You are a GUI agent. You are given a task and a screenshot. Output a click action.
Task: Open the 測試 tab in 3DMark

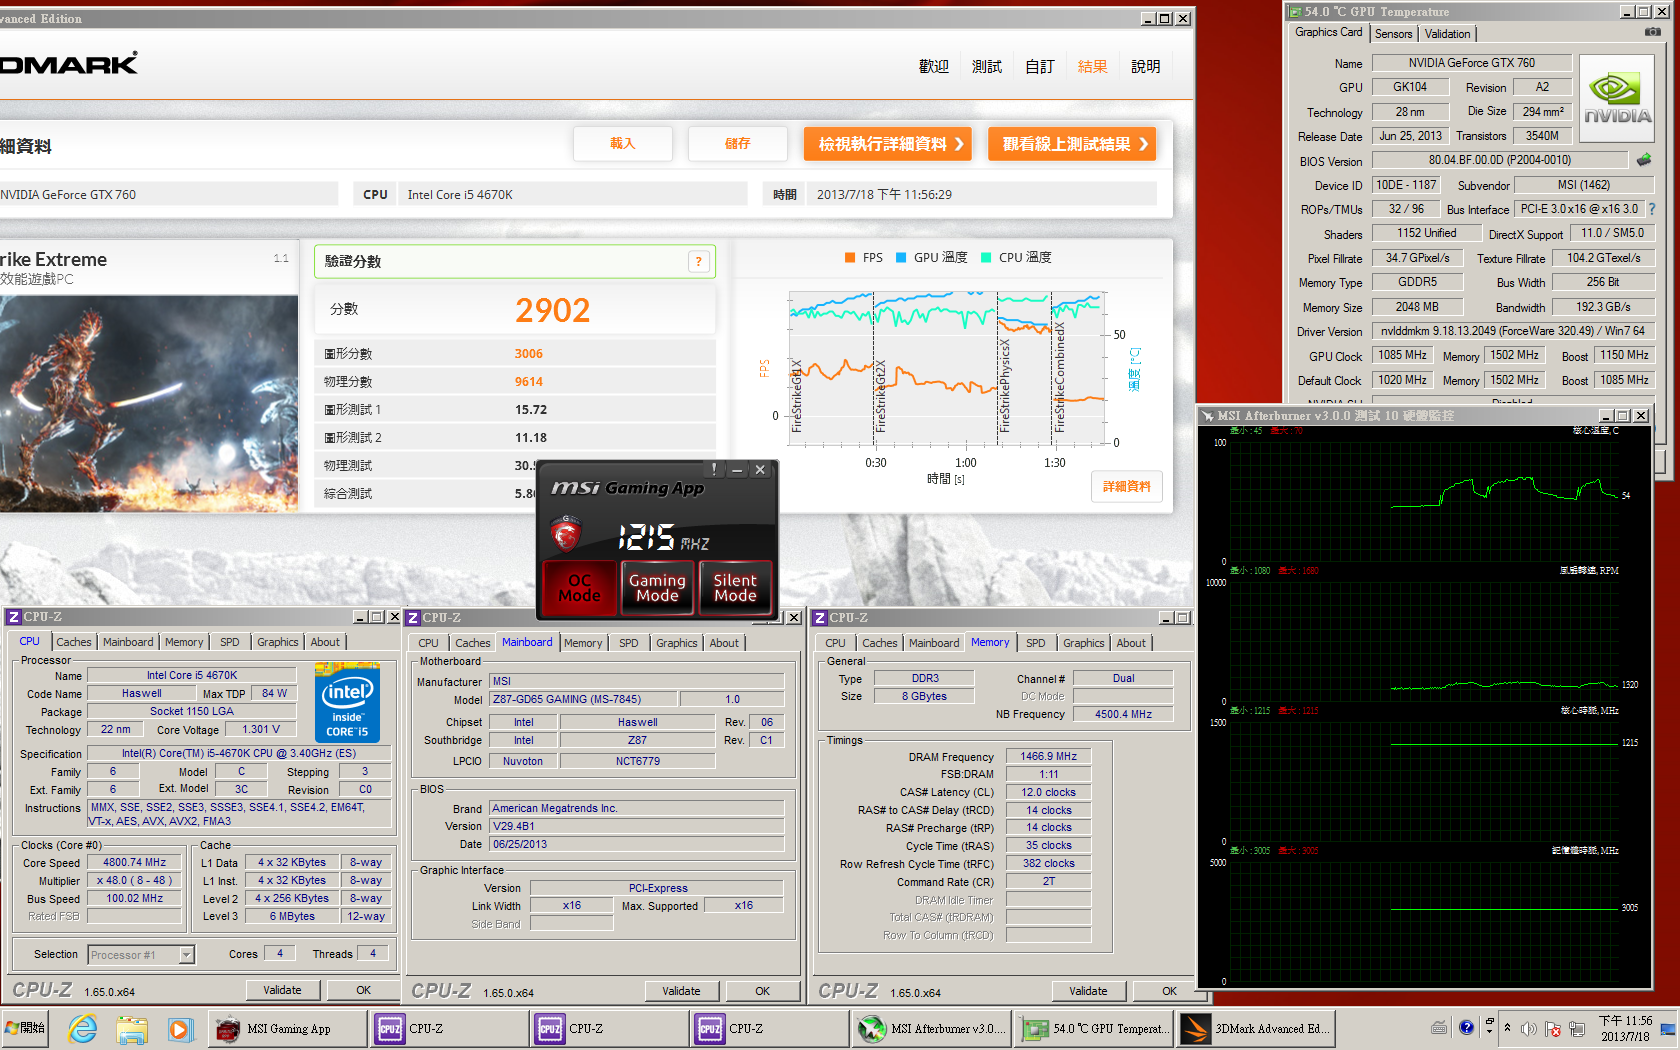987,67
